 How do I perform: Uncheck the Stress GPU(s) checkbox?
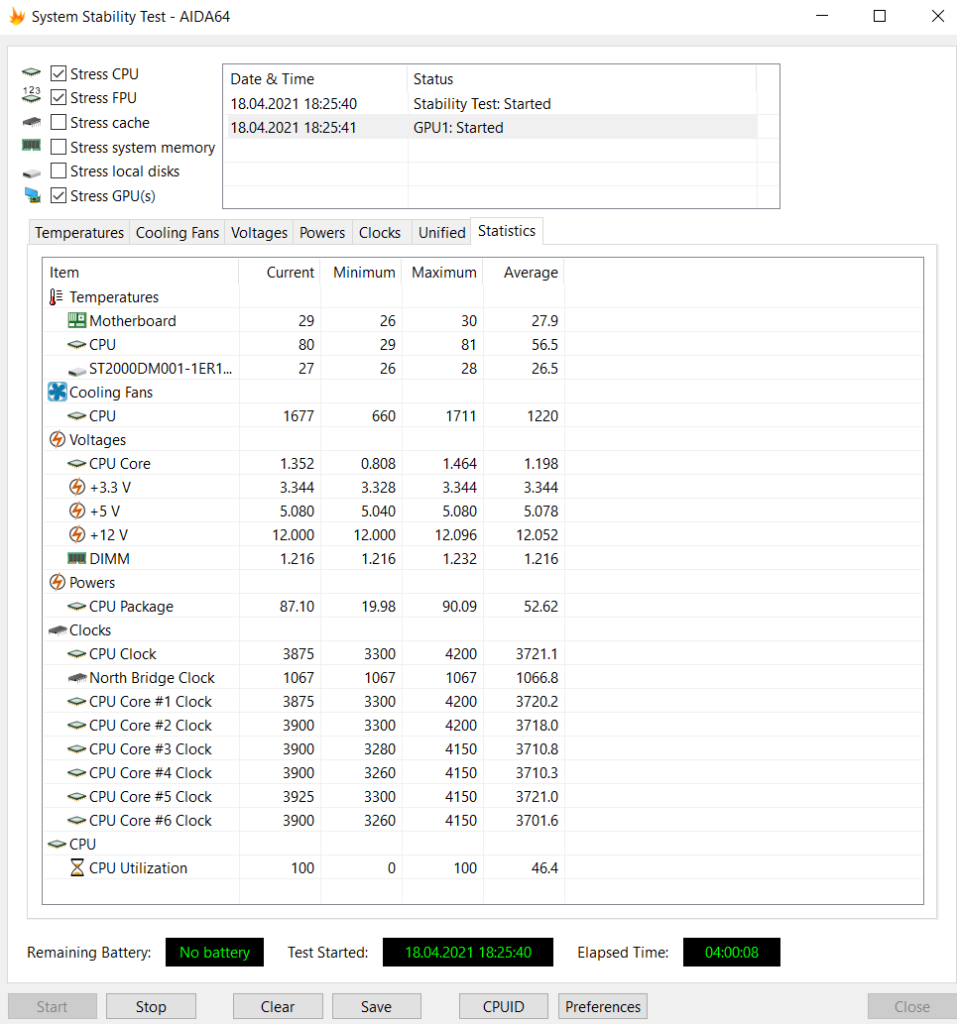pyautogui.click(x=59, y=195)
